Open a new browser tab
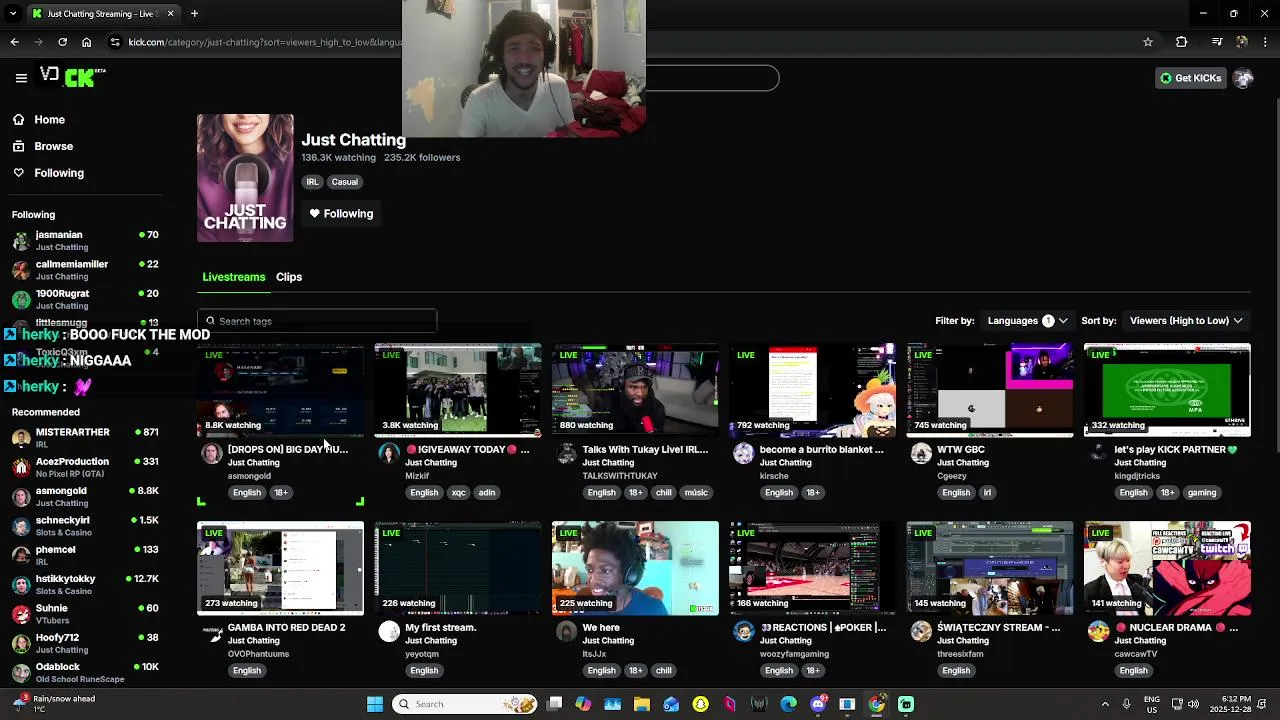1280x720 pixels. (194, 13)
